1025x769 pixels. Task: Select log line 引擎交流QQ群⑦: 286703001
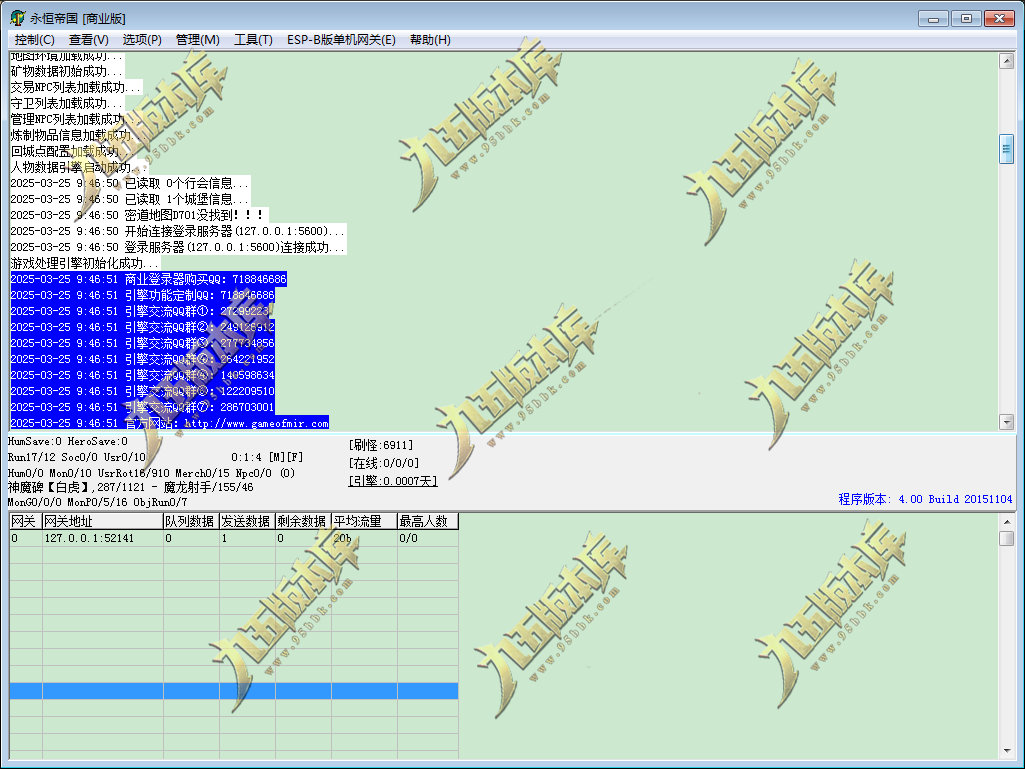pos(143,407)
